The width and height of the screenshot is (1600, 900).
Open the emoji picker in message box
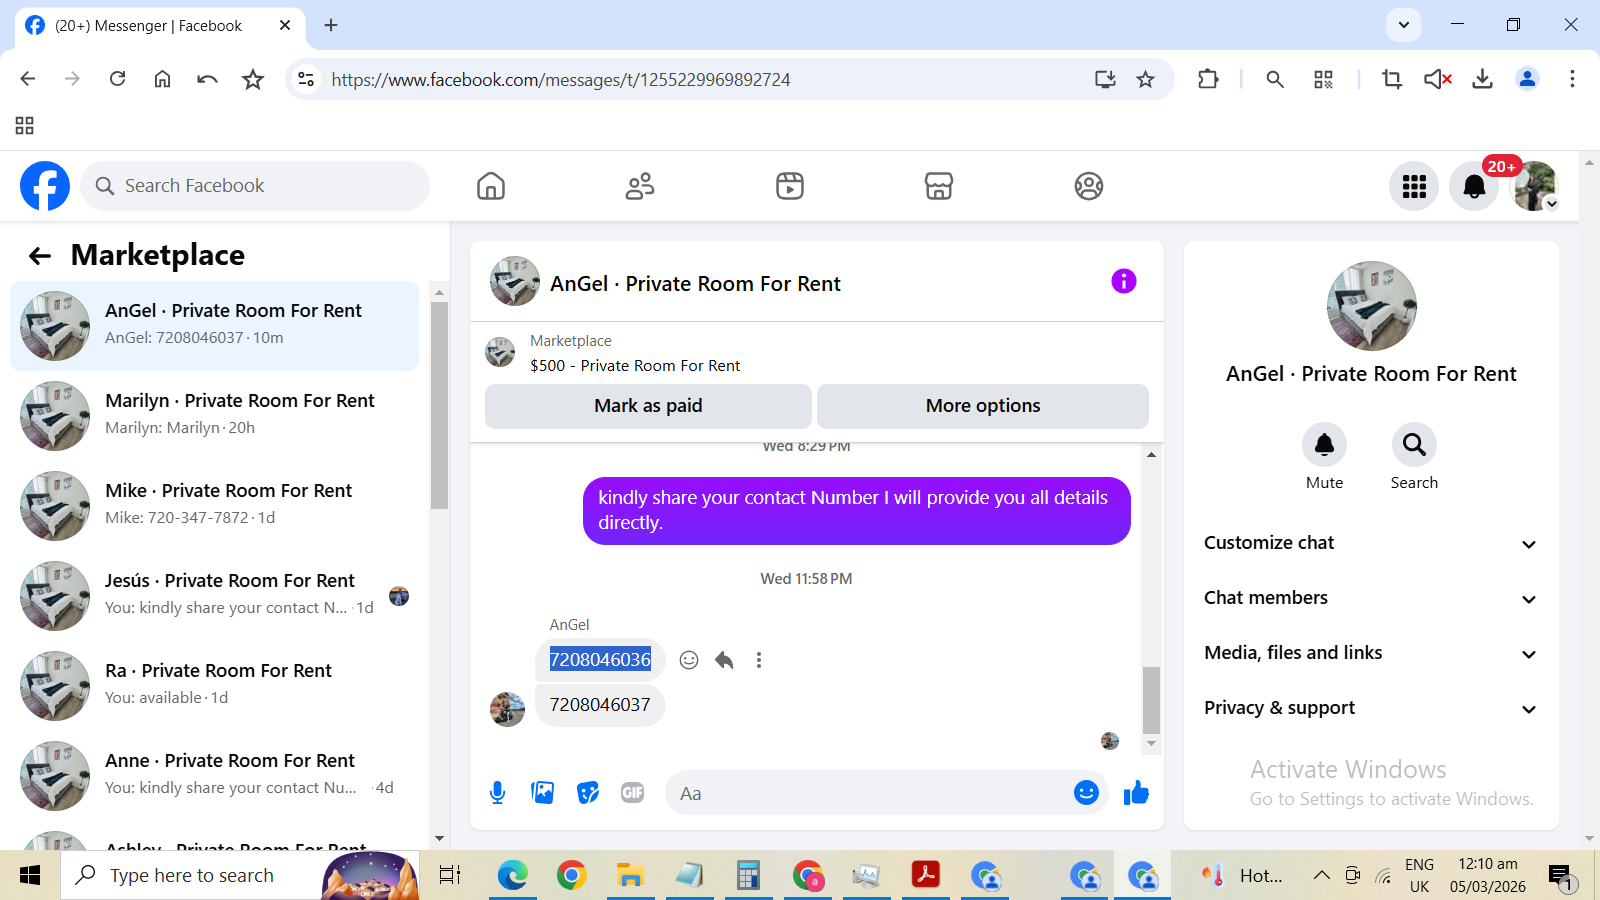pos(1086,793)
